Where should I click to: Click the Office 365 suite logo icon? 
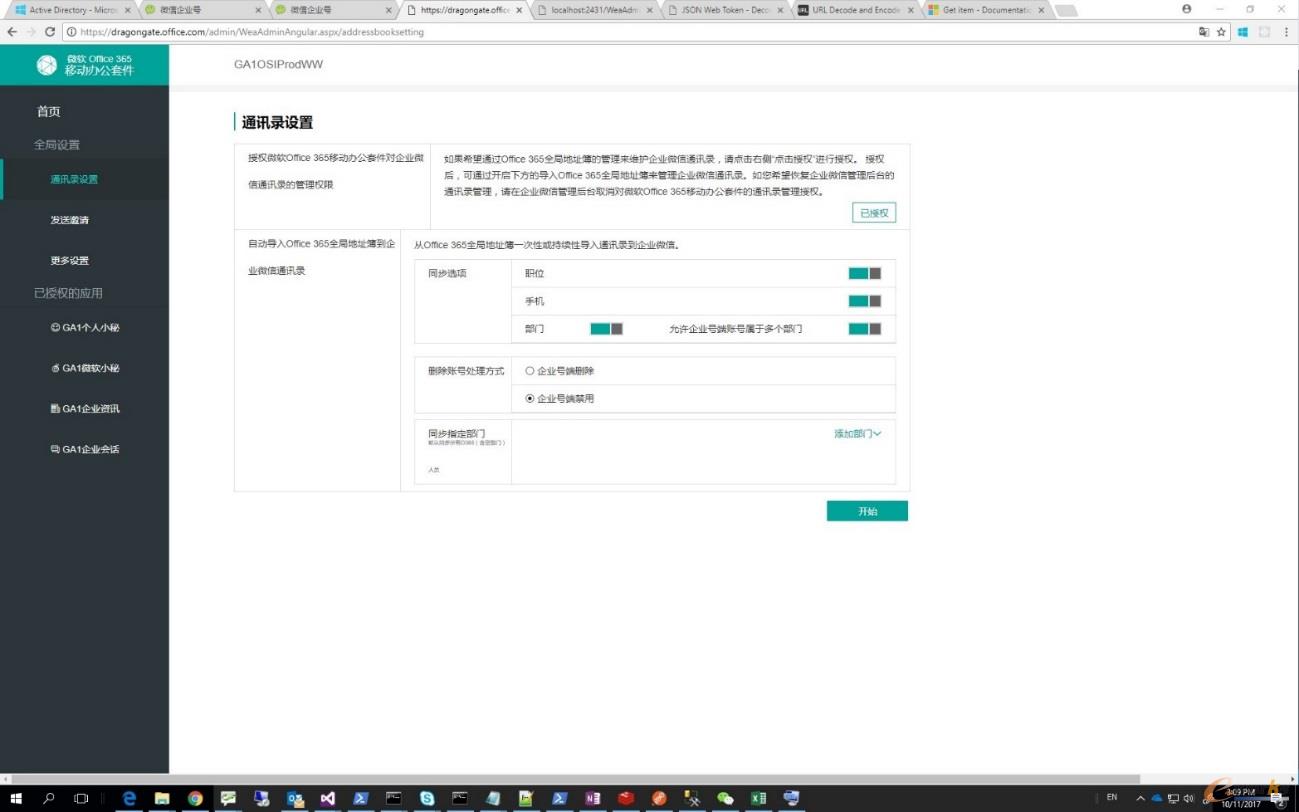coord(47,65)
